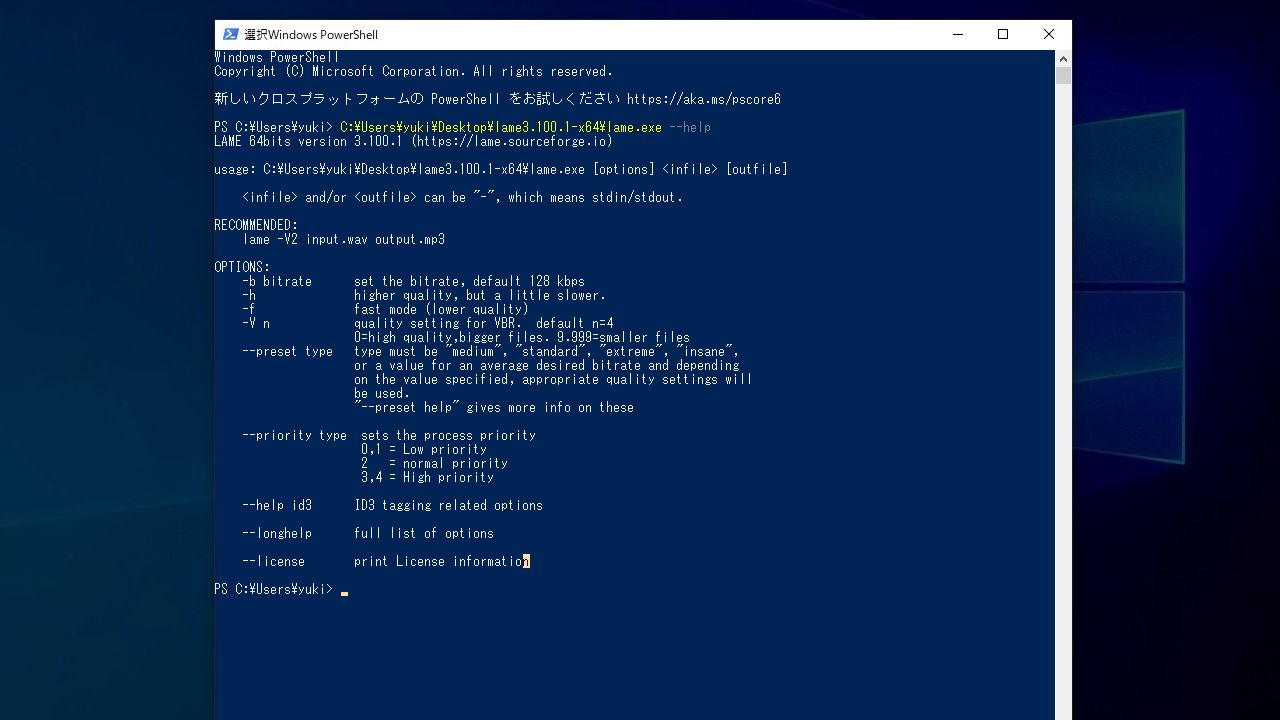Click '3,4 = High priority' line
The width and height of the screenshot is (1280, 720).
[x=428, y=477]
